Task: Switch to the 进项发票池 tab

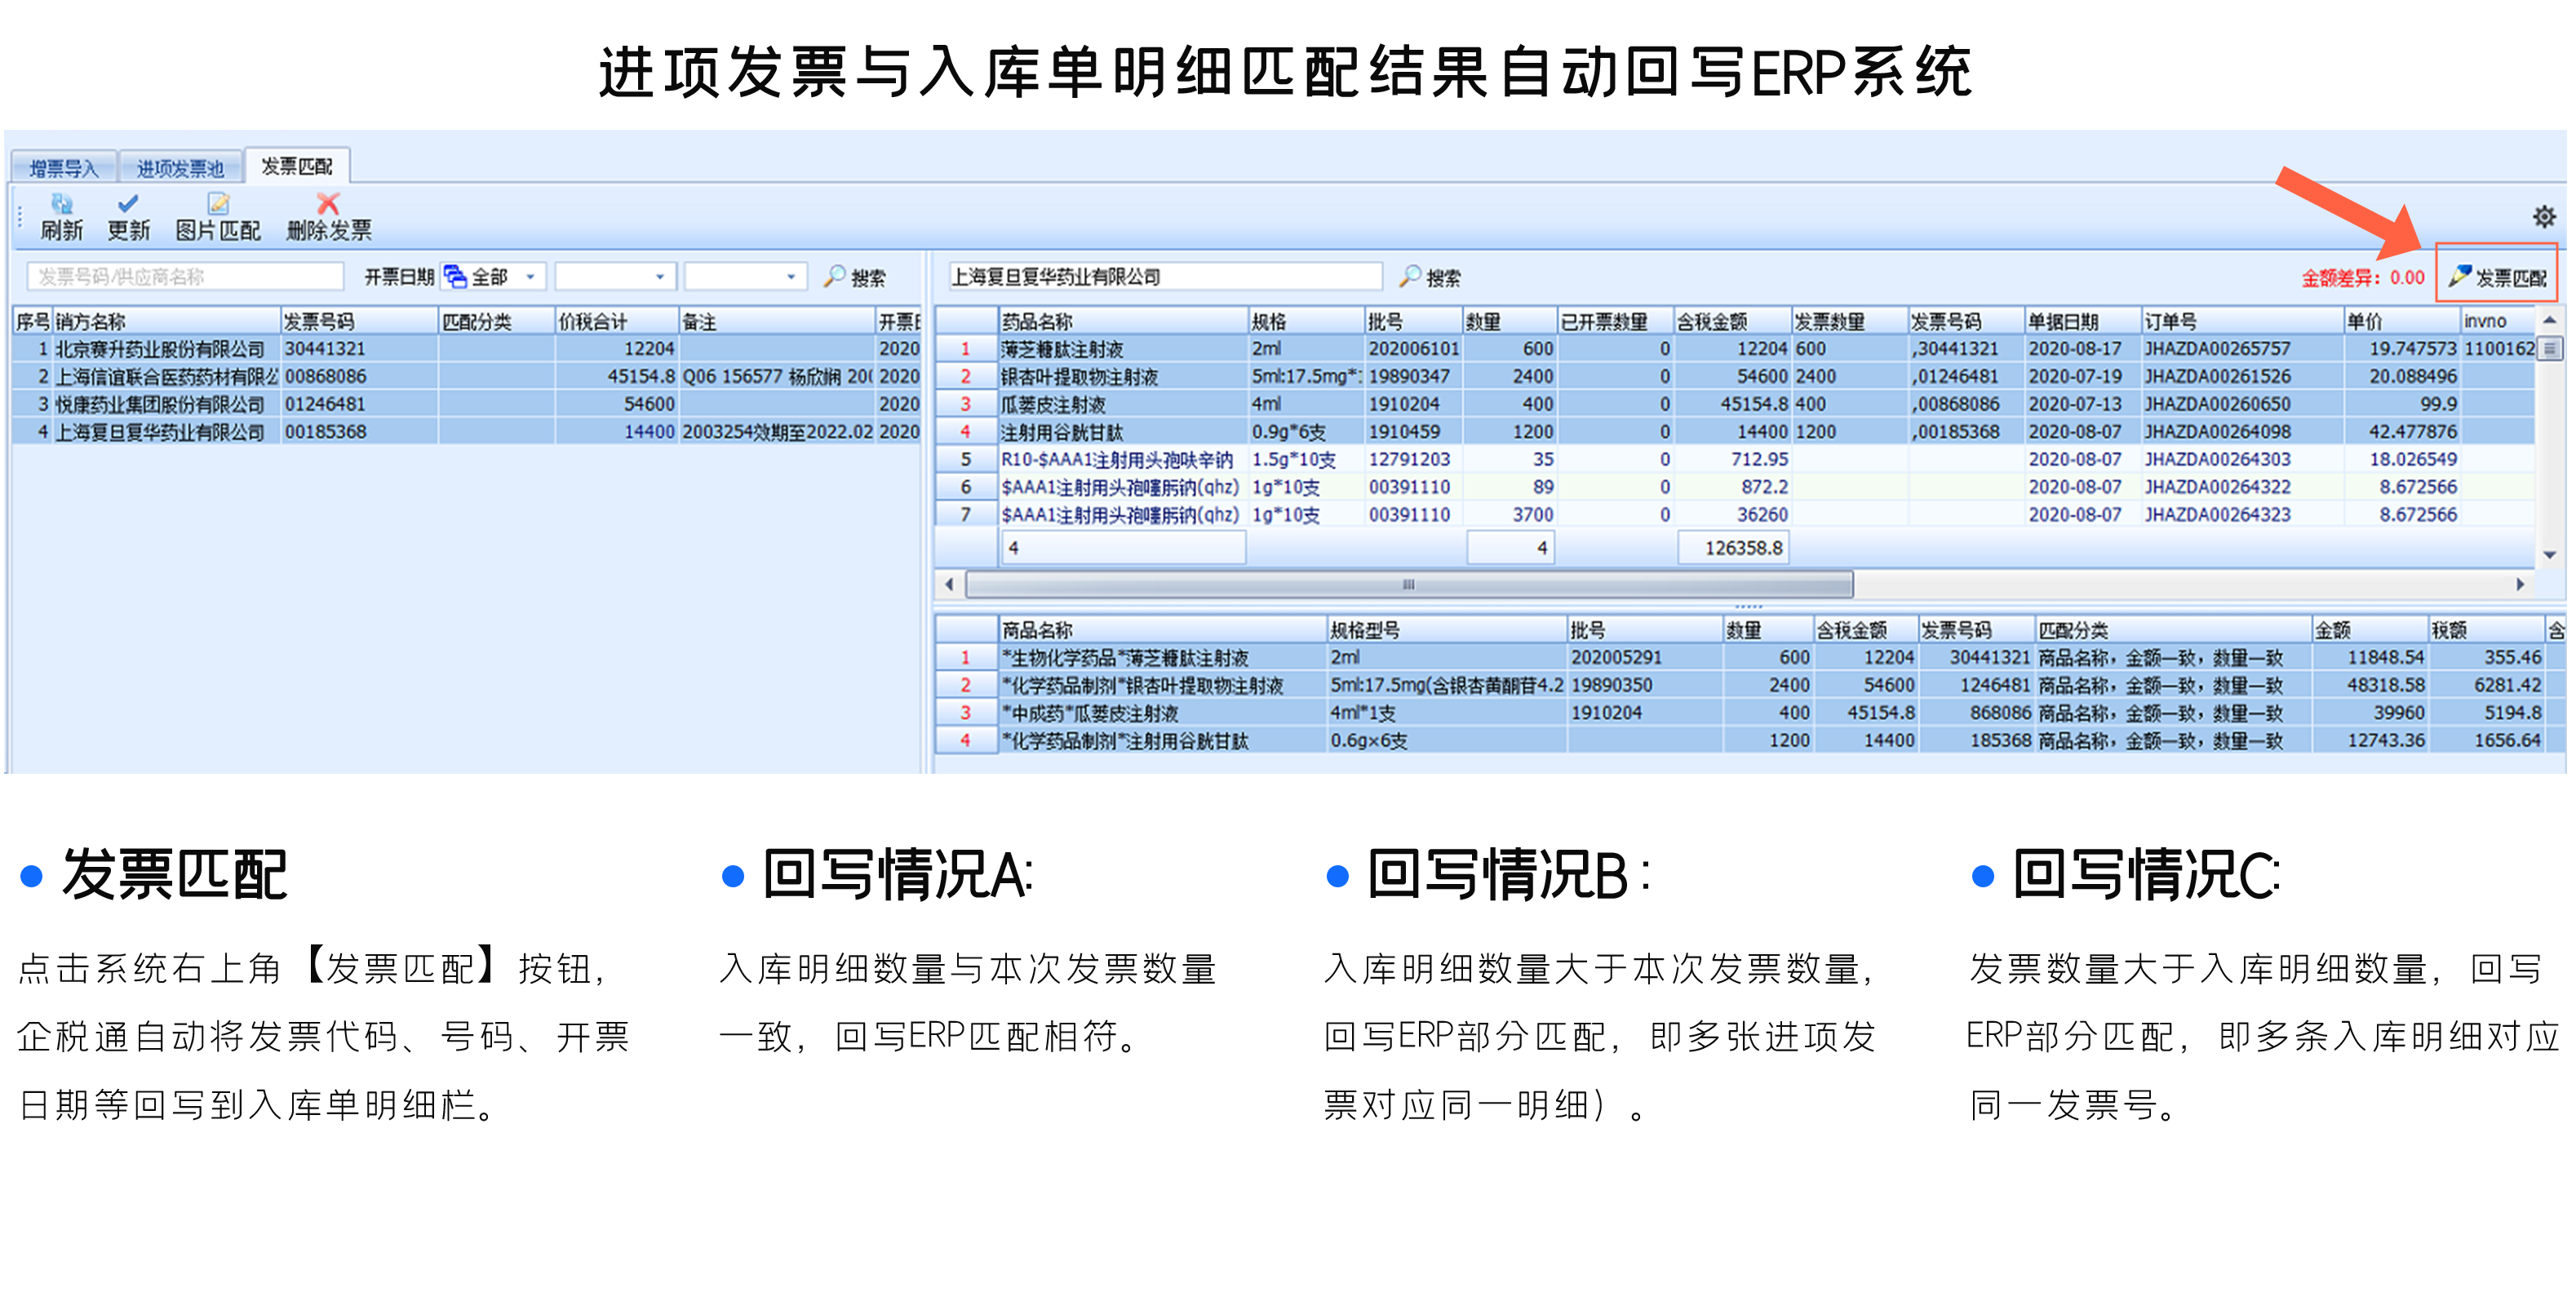Action: point(180,168)
